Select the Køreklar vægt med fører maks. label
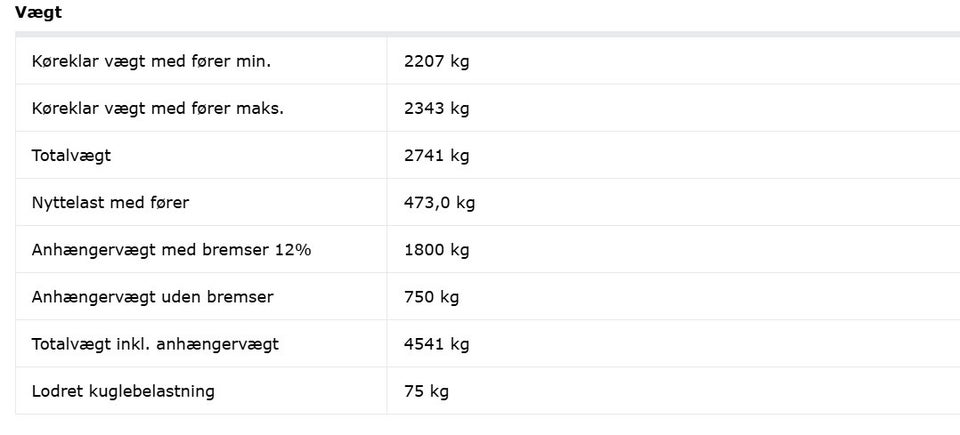 (x=157, y=108)
